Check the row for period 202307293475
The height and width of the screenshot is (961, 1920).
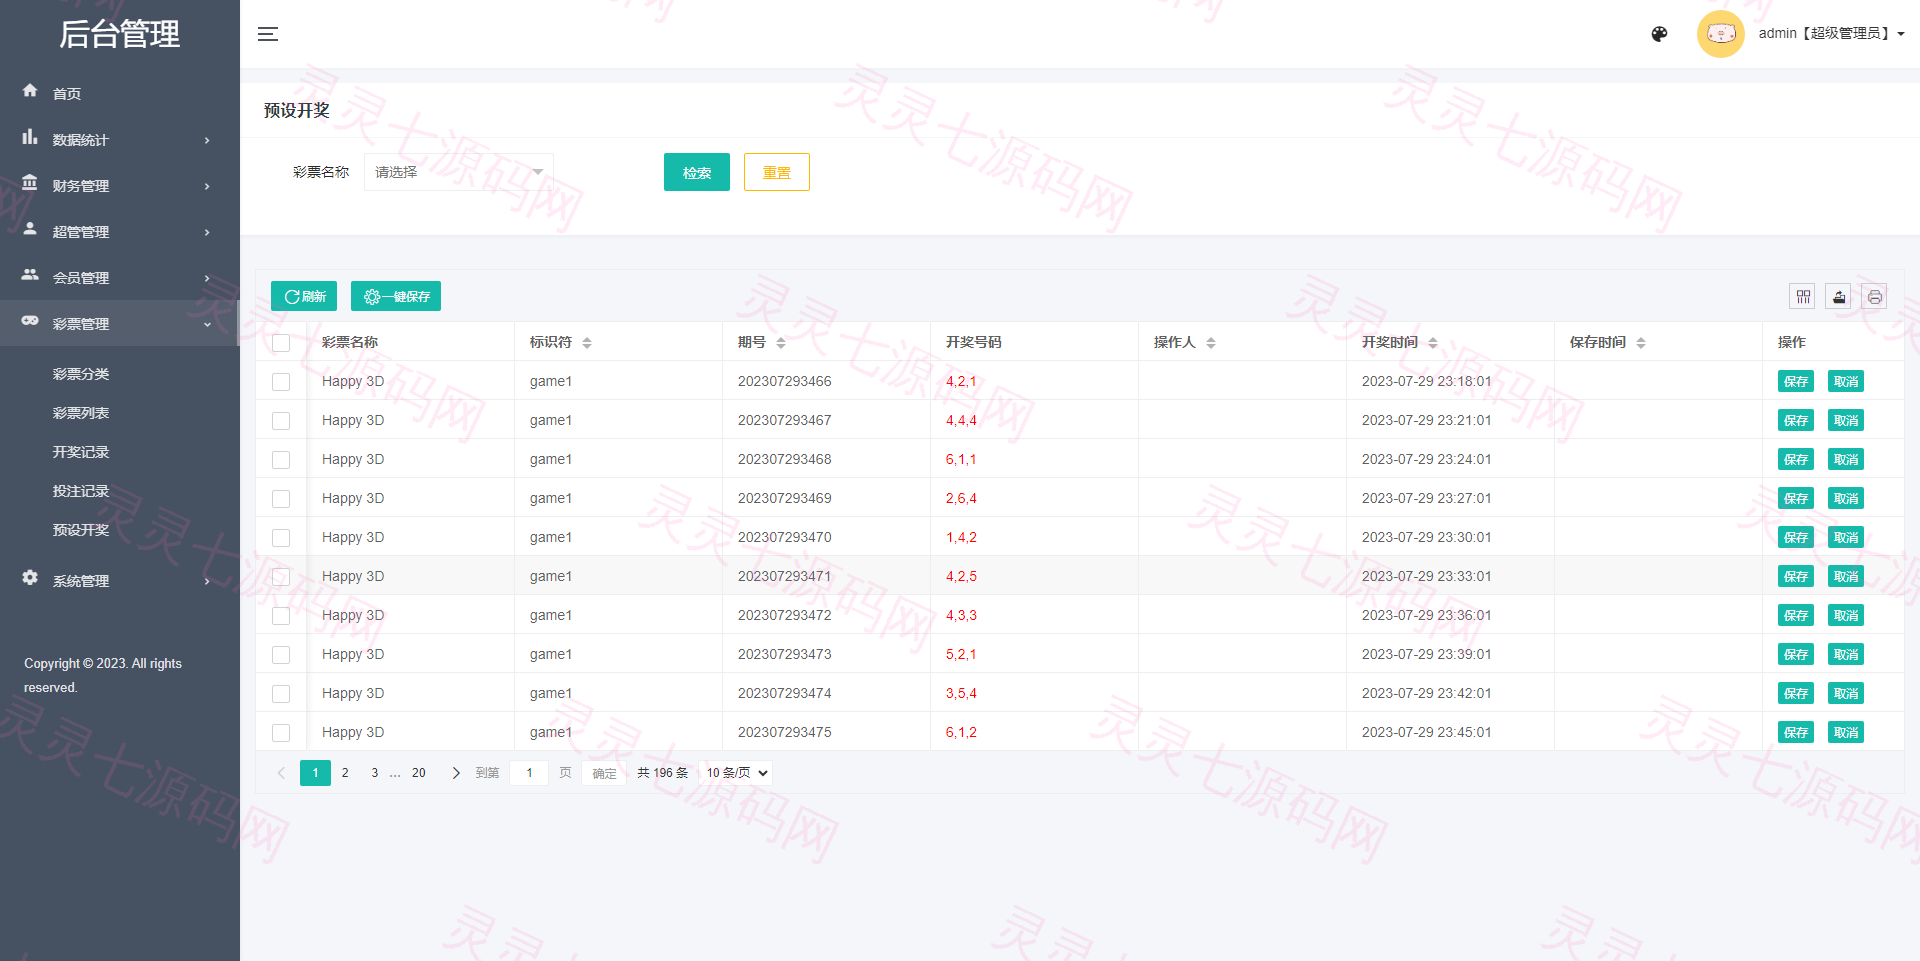pyautogui.click(x=281, y=733)
